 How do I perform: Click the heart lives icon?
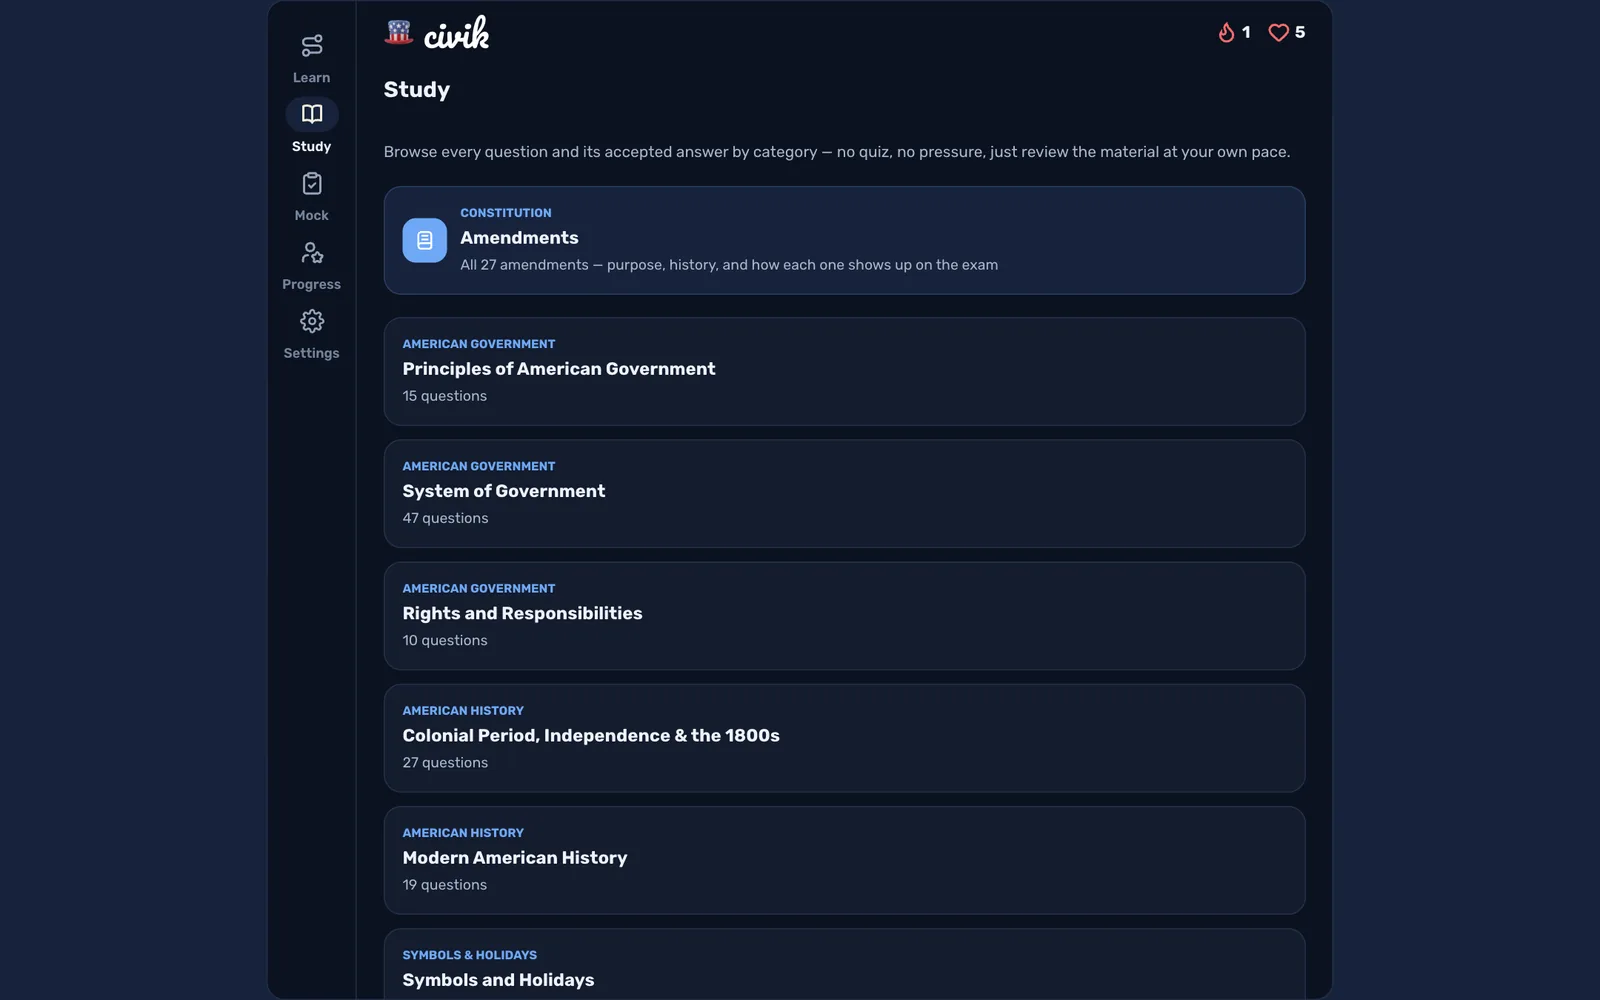[1278, 32]
